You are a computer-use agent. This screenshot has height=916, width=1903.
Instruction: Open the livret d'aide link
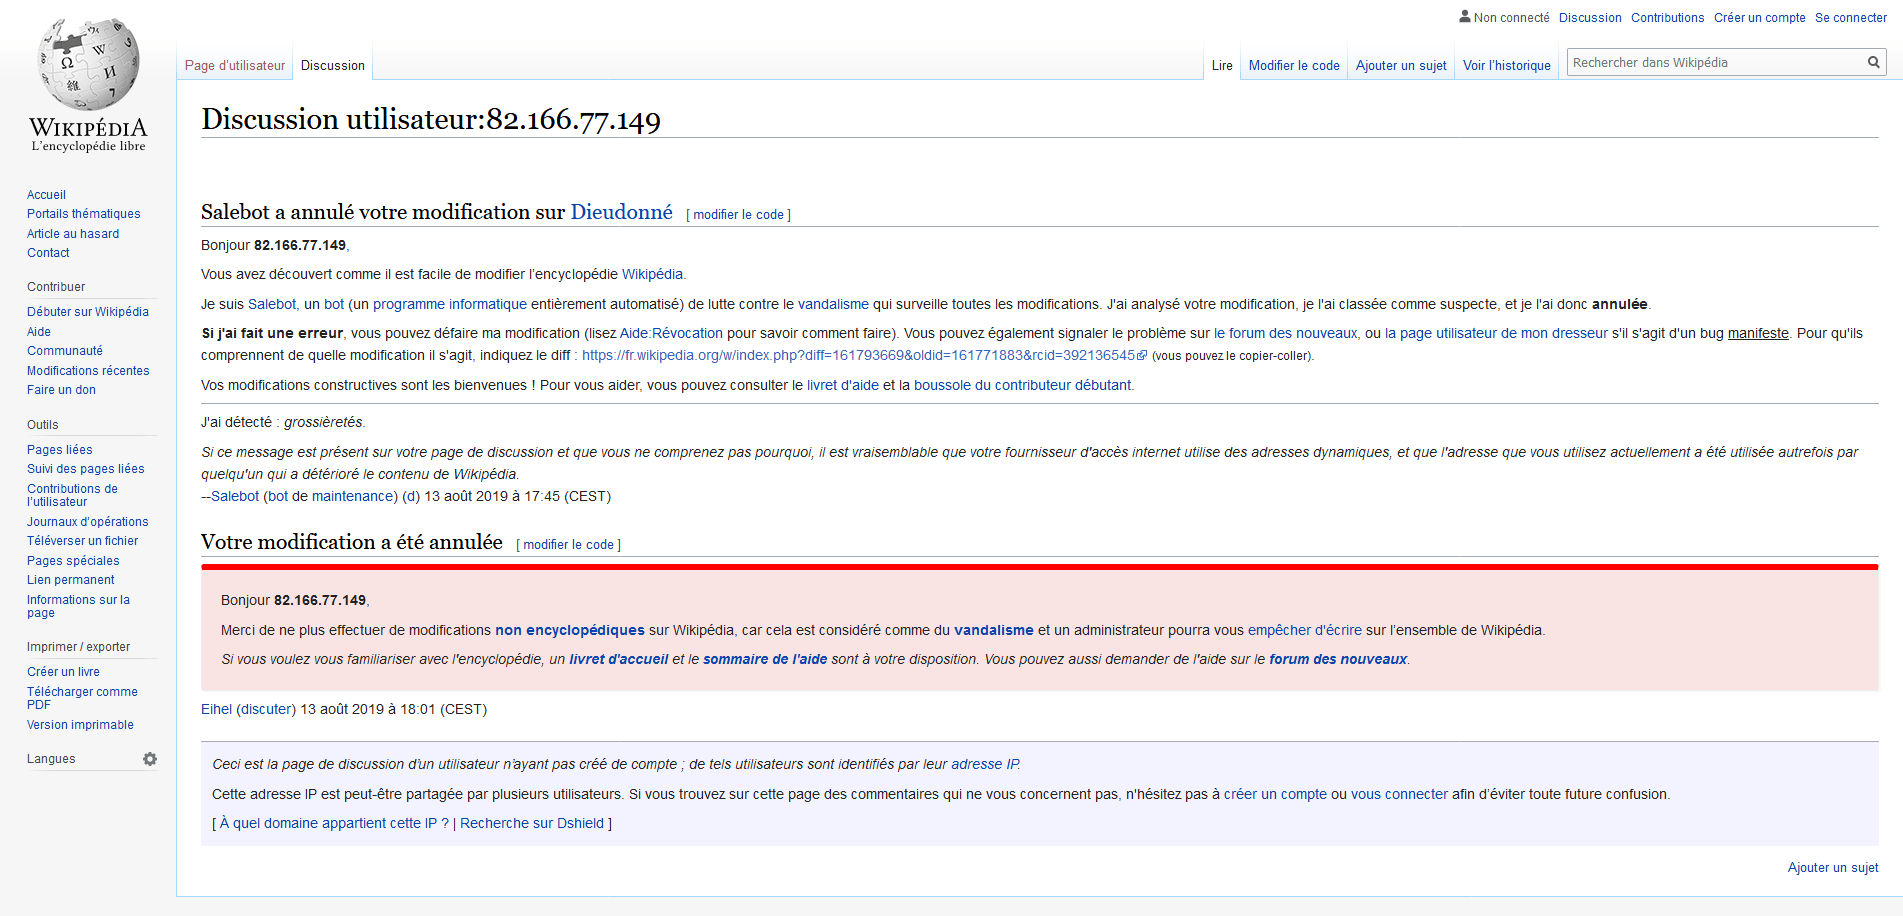(843, 385)
